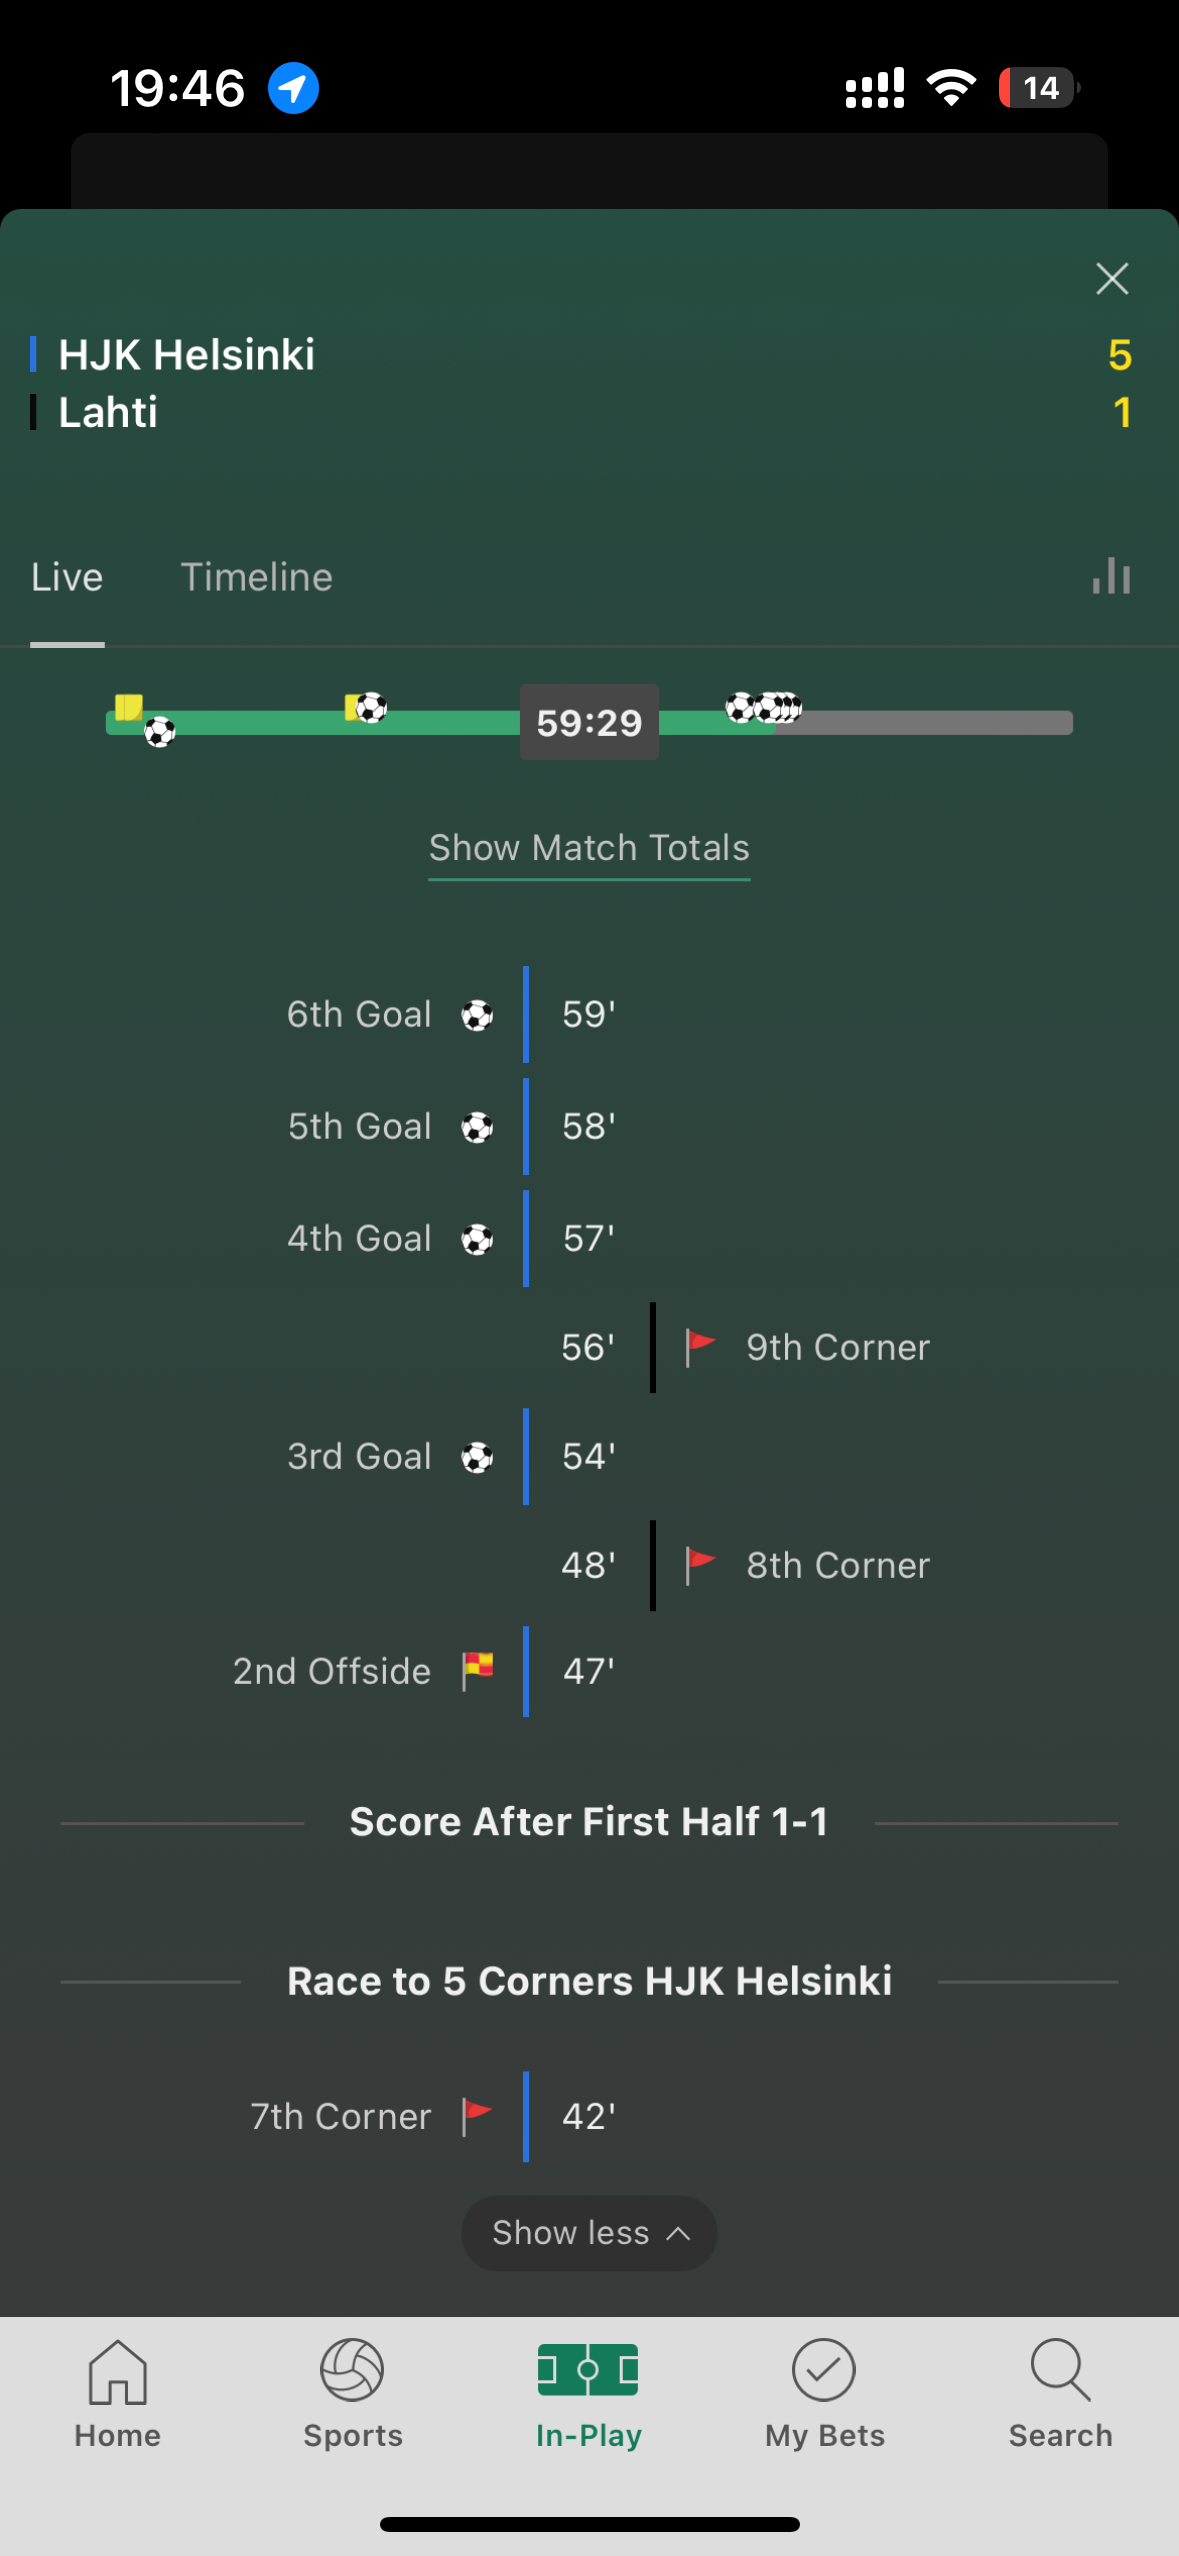Image resolution: width=1179 pixels, height=2556 pixels.
Task: Tap the 59:29 match clock on progress bar
Action: coord(589,722)
